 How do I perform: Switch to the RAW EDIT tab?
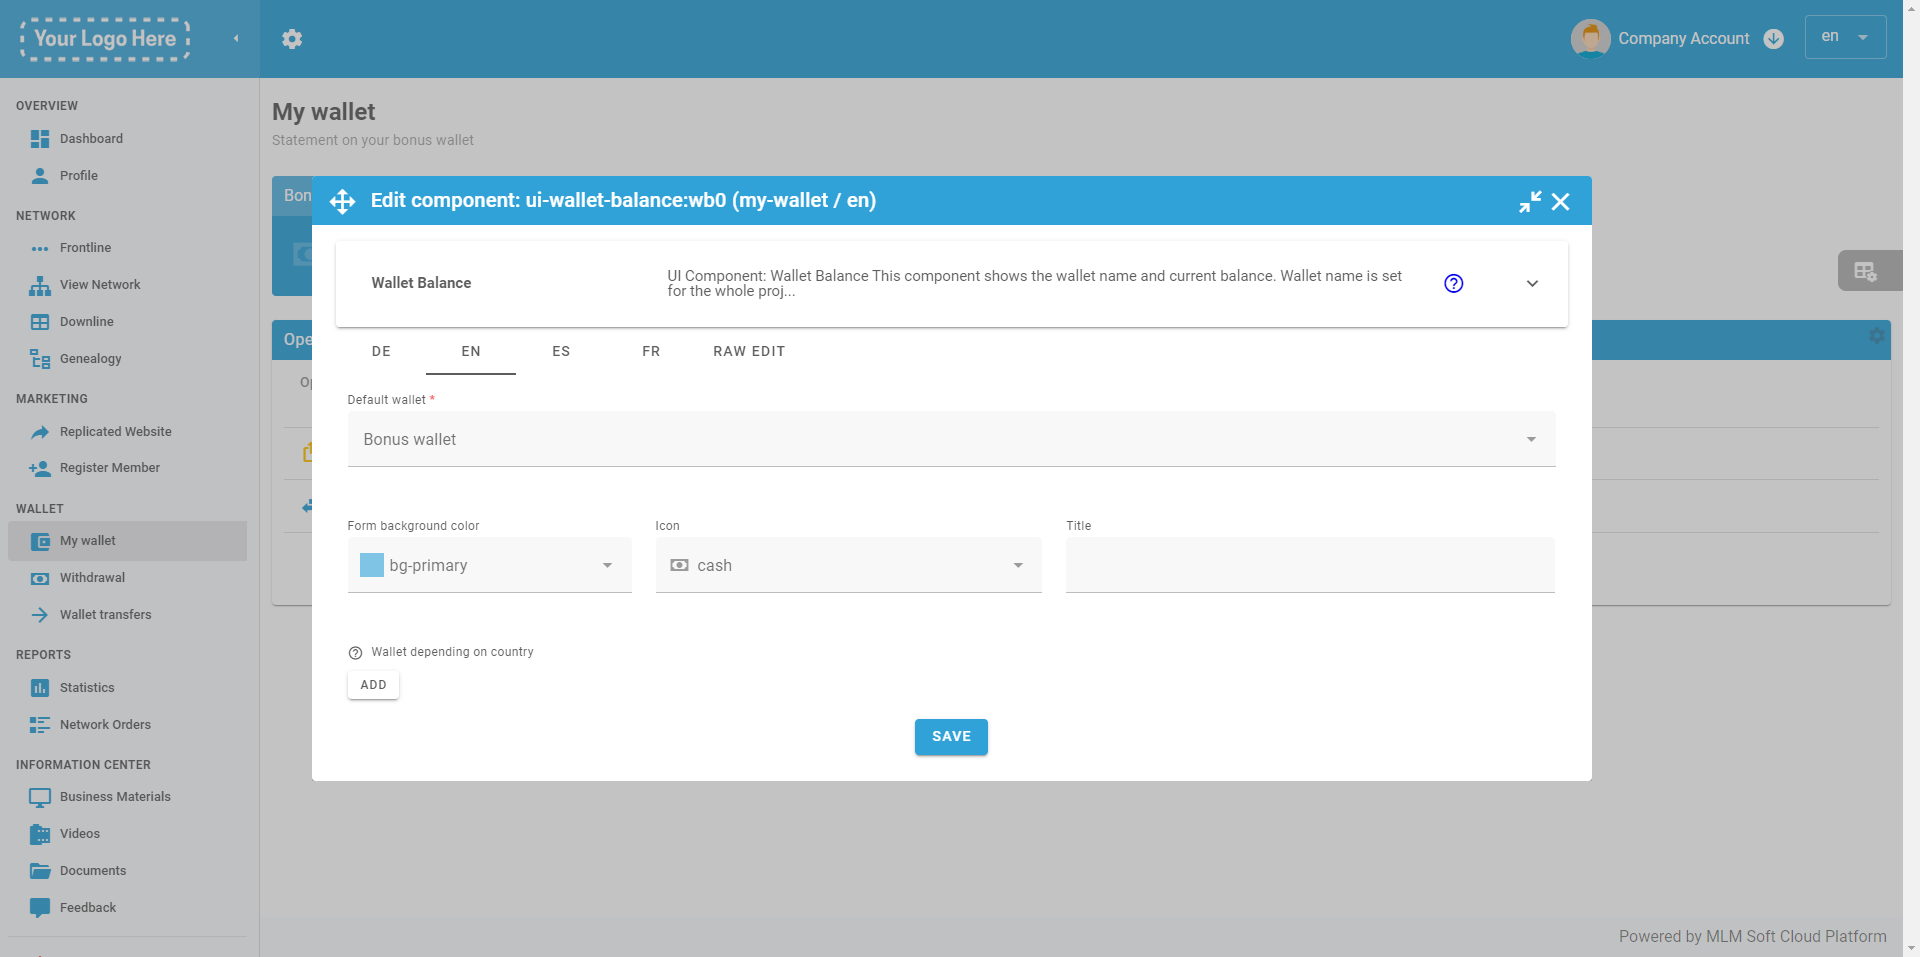click(x=748, y=352)
